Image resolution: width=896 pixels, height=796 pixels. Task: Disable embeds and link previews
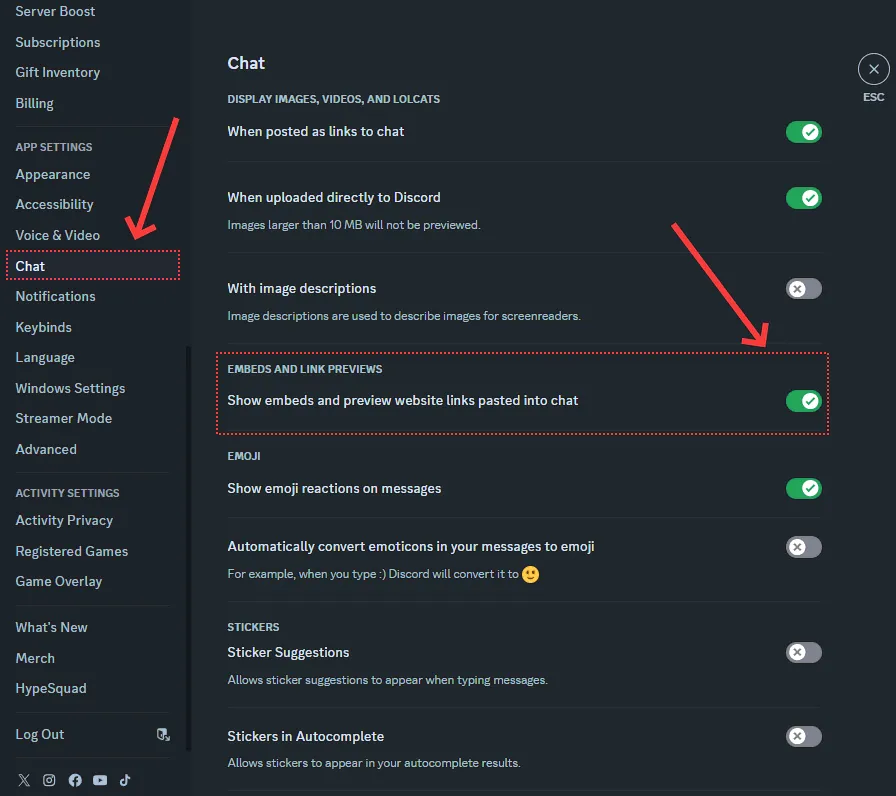click(803, 400)
